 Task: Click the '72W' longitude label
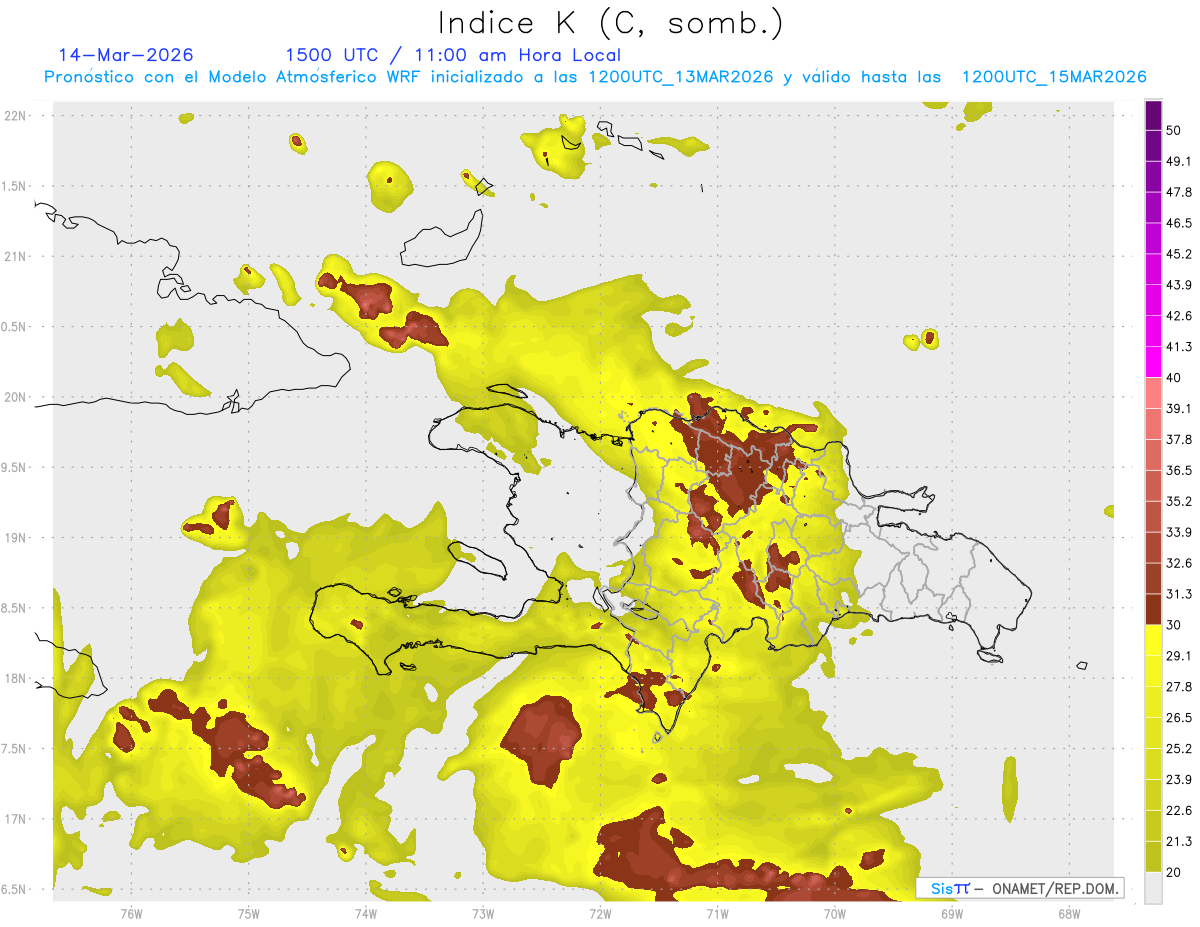(600, 913)
